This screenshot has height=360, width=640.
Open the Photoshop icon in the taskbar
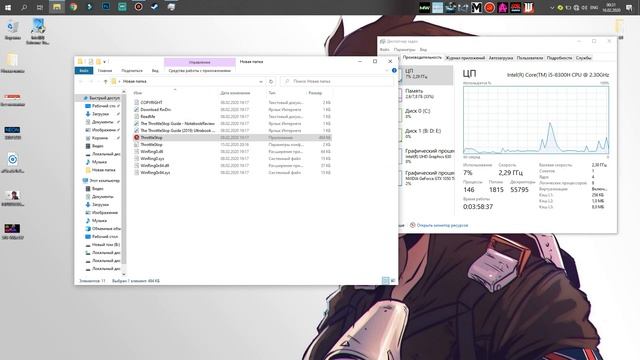pos(106,7)
